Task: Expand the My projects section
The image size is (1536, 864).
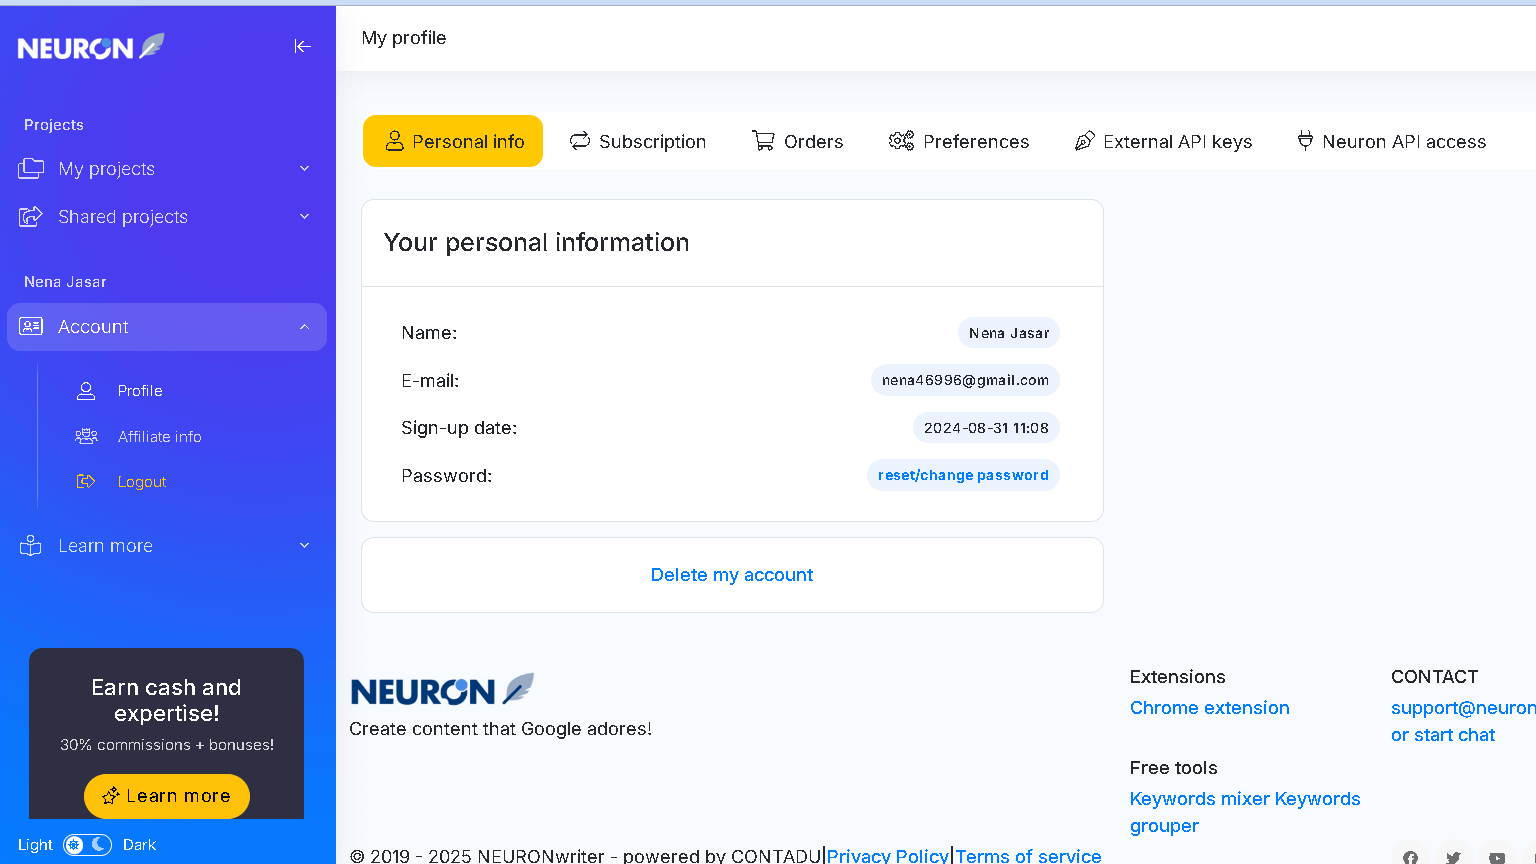Action: click(x=303, y=168)
